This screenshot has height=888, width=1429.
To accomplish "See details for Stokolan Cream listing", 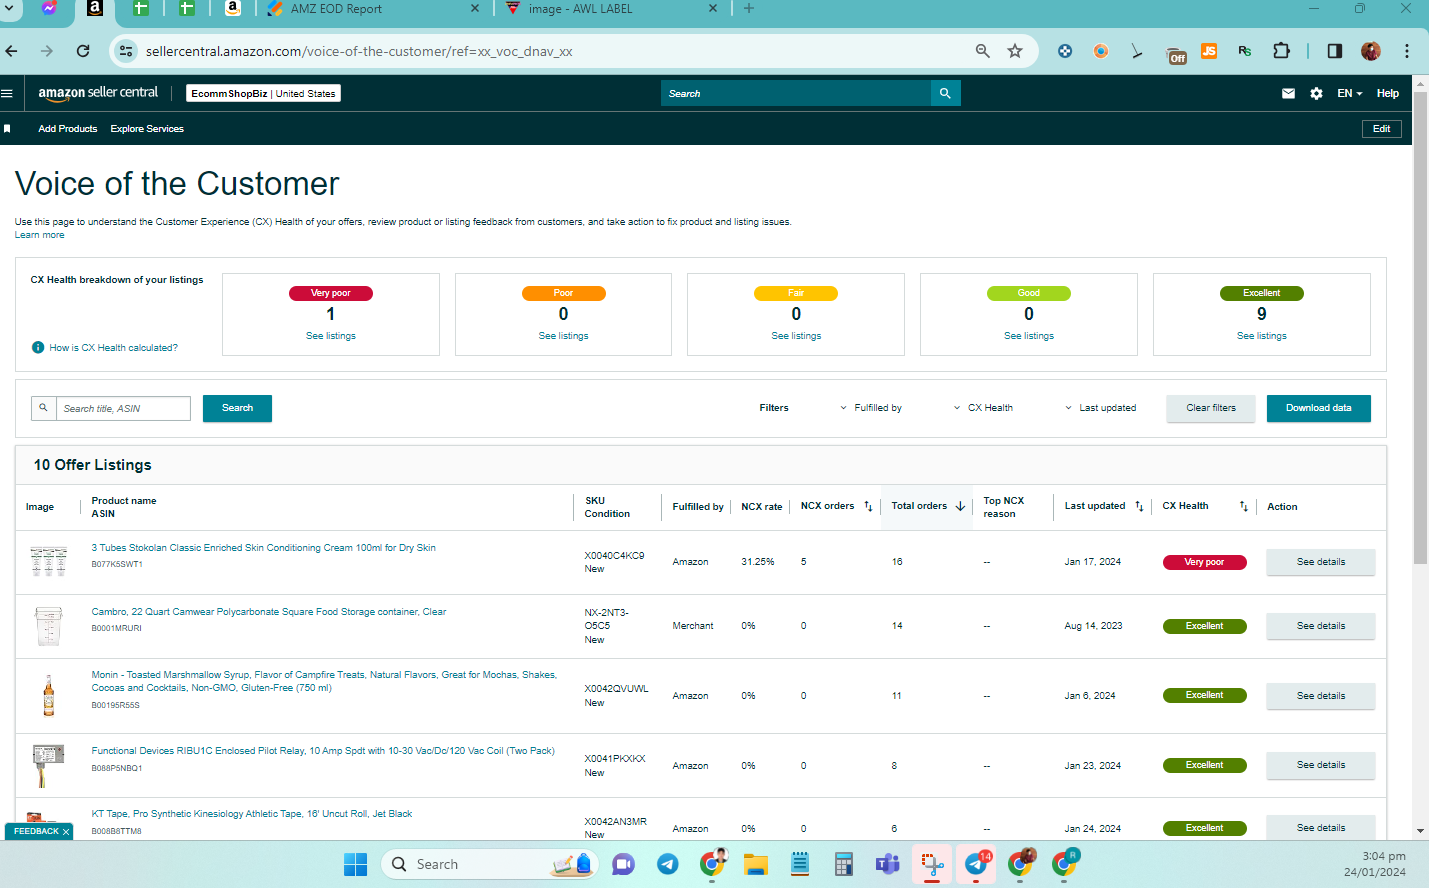I will pyautogui.click(x=1320, y=562).
